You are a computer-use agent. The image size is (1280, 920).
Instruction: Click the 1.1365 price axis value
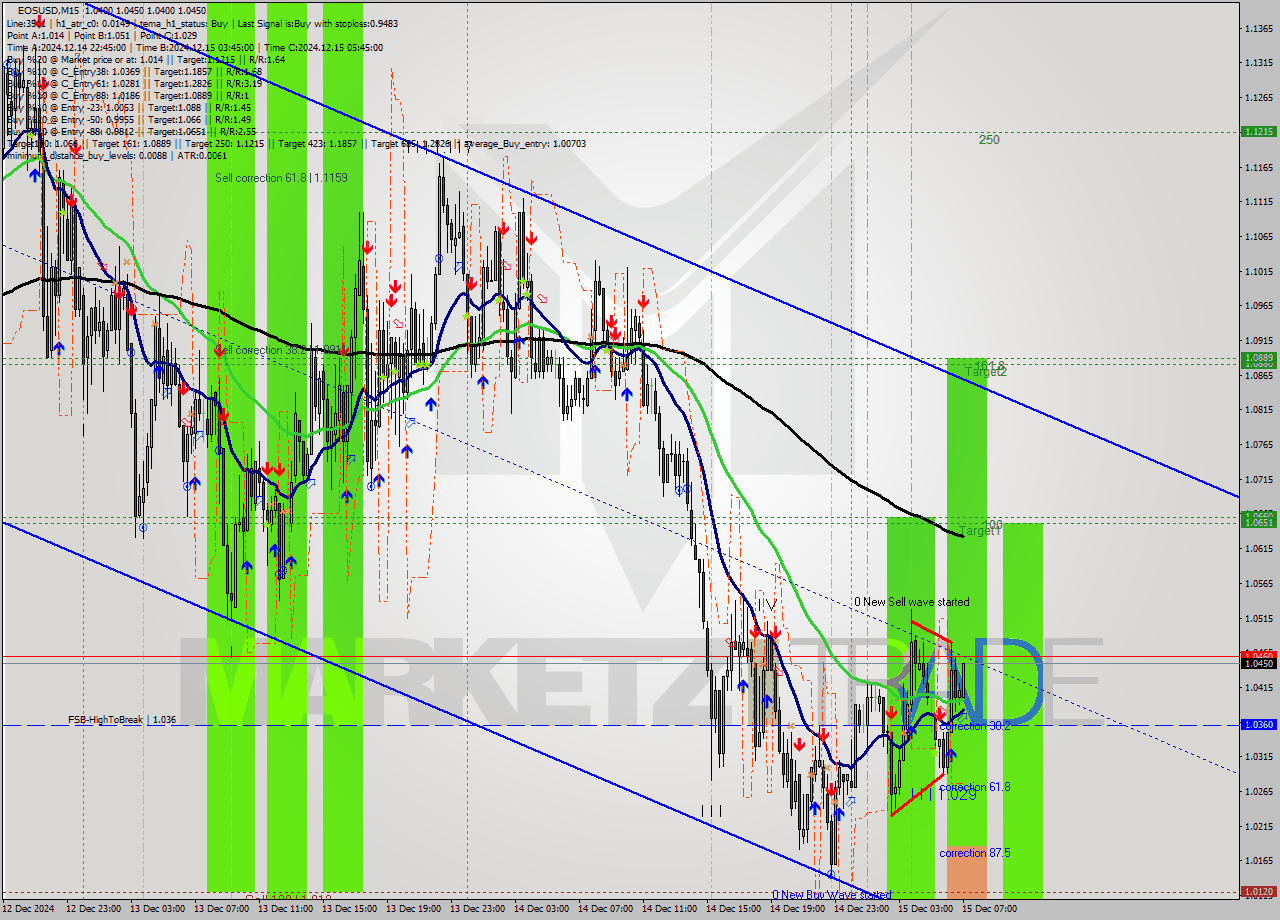pos(1258,28)
